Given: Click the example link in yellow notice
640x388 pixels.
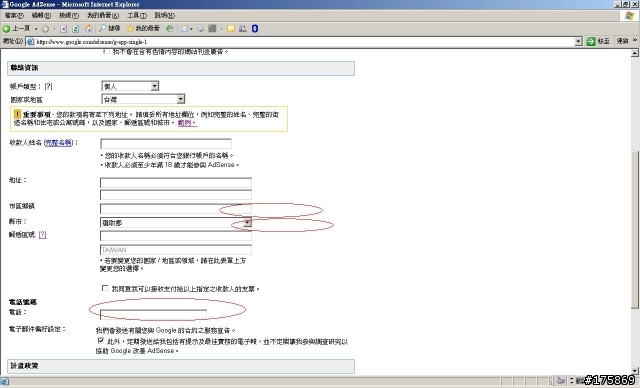Looking at the screenshot, I should tap(187, 122).
